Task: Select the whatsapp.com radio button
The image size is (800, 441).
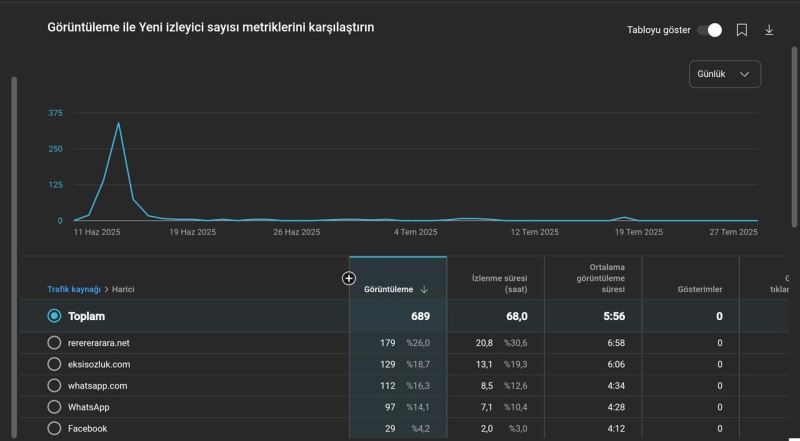Action: point(54,385)
